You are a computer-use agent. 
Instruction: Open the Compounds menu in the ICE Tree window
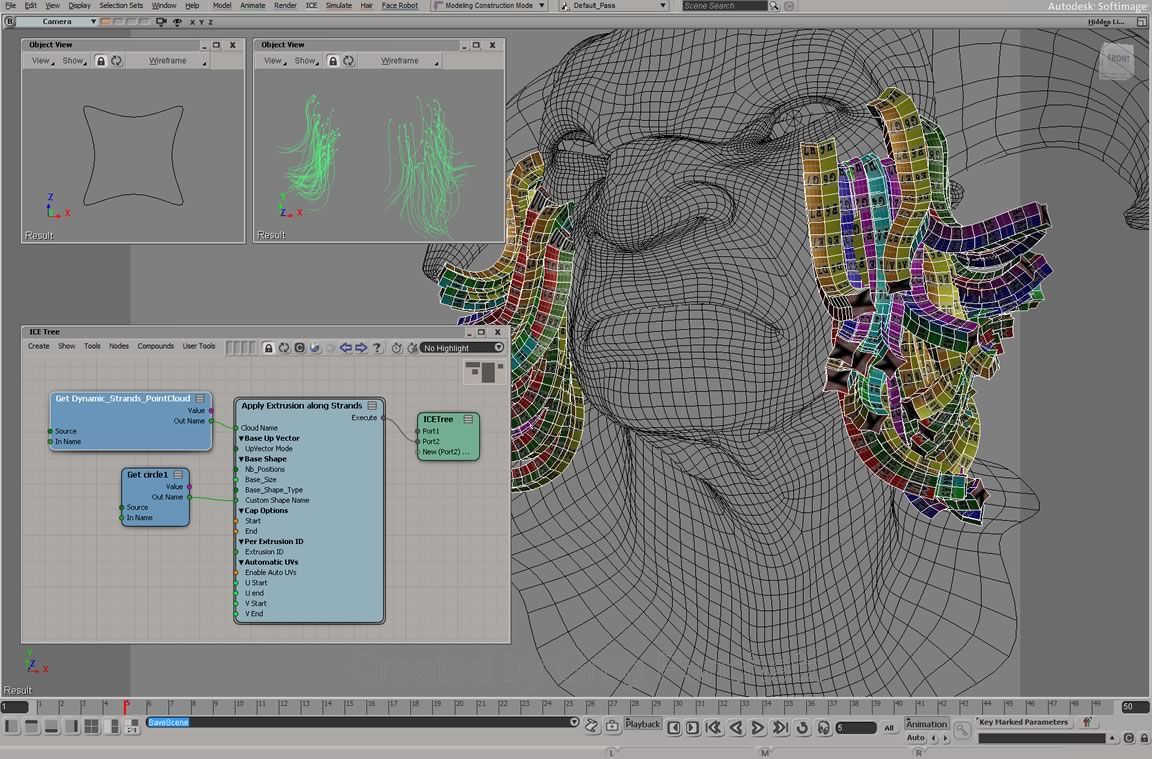155,346
